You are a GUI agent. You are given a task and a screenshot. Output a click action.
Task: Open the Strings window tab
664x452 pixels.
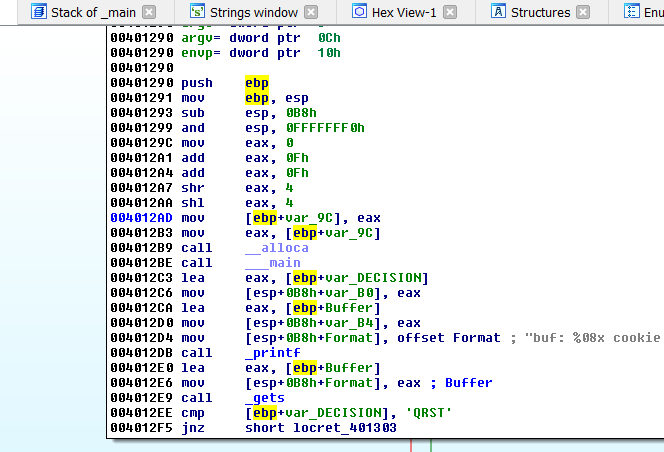[252, 12]
